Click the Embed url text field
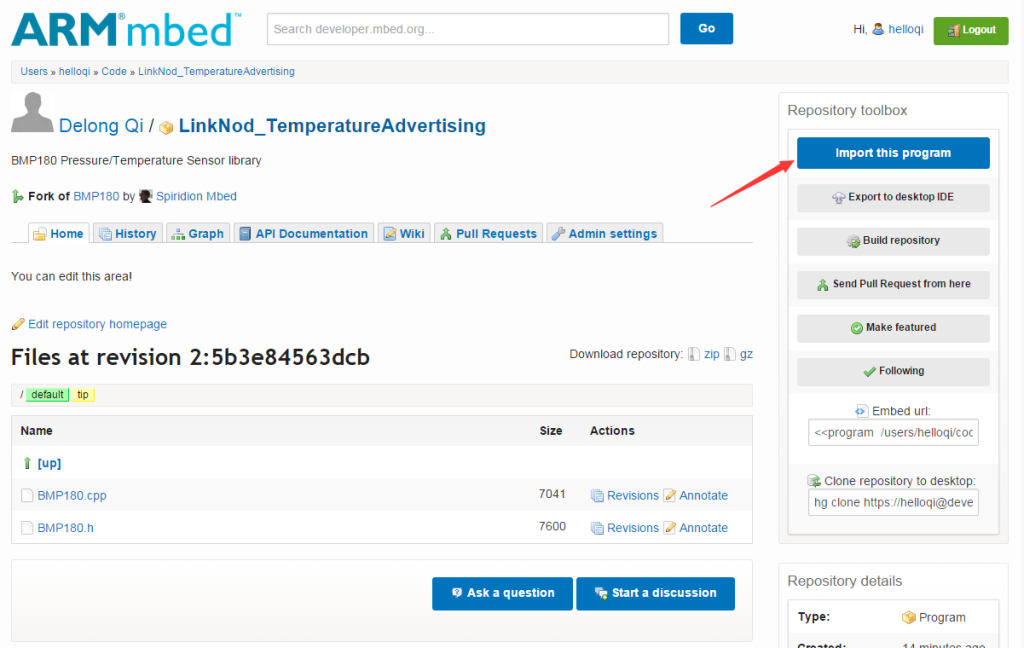Screen dimensions: 1024x648 click(893, 432)
